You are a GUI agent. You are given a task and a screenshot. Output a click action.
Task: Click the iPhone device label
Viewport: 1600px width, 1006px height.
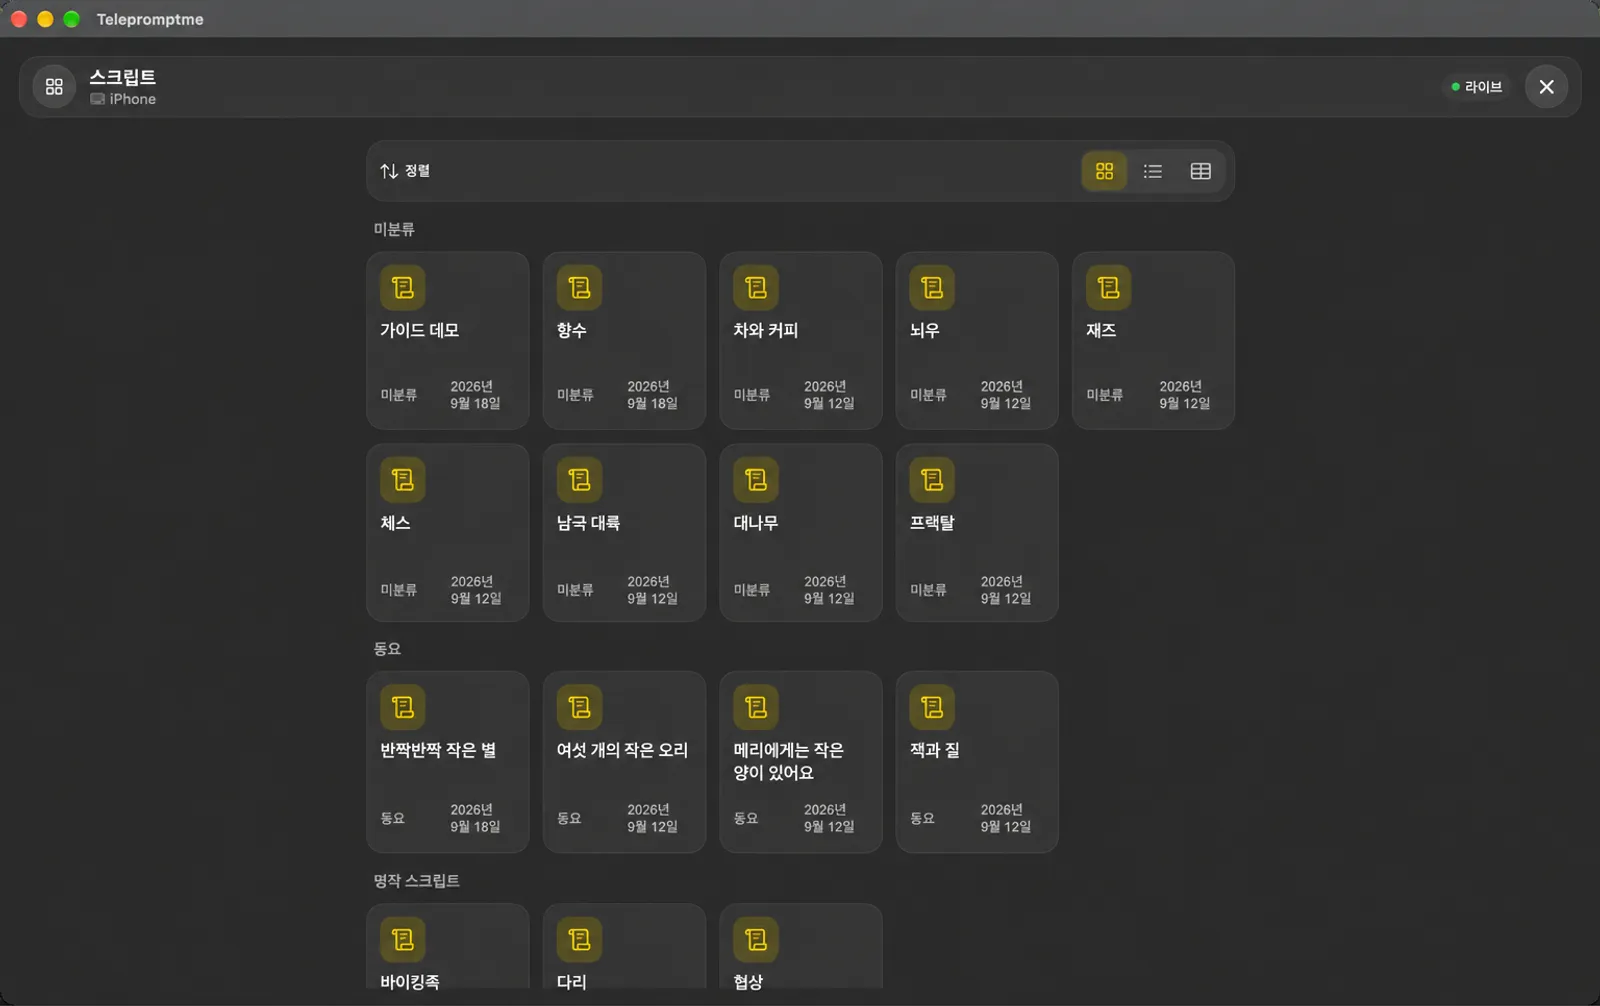point(123,99)
